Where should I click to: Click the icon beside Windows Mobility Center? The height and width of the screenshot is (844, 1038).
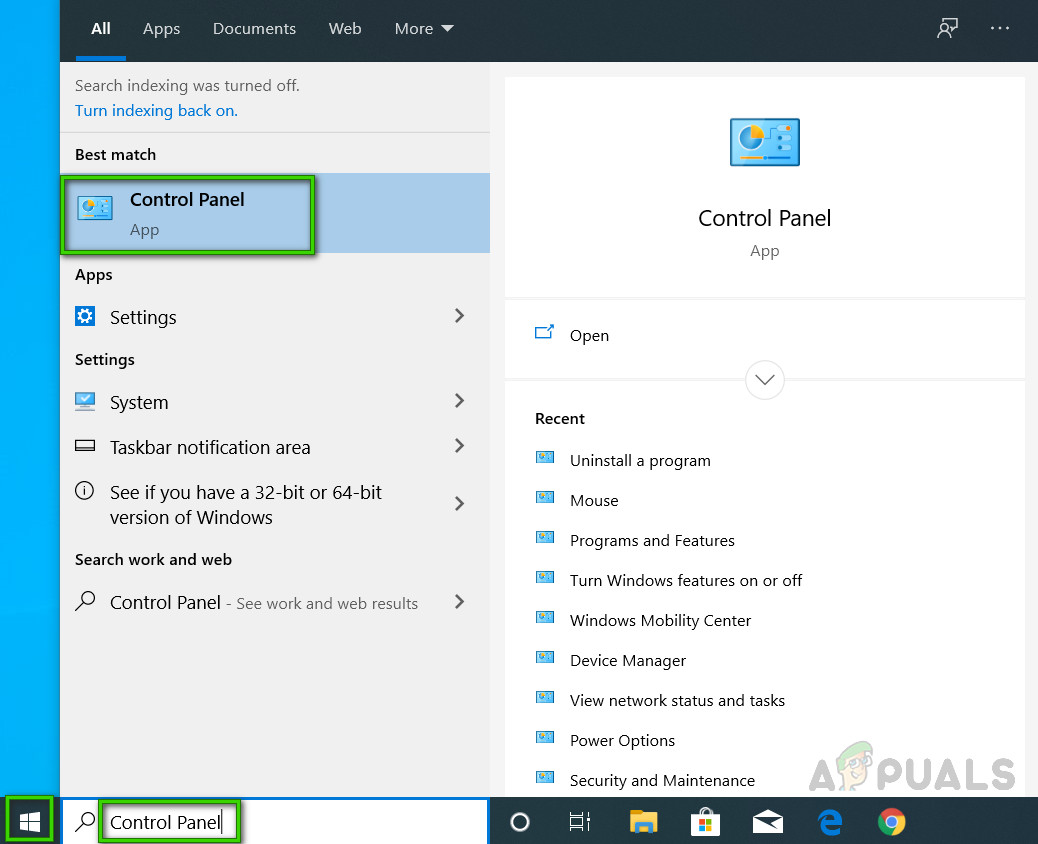coord(545,618)
